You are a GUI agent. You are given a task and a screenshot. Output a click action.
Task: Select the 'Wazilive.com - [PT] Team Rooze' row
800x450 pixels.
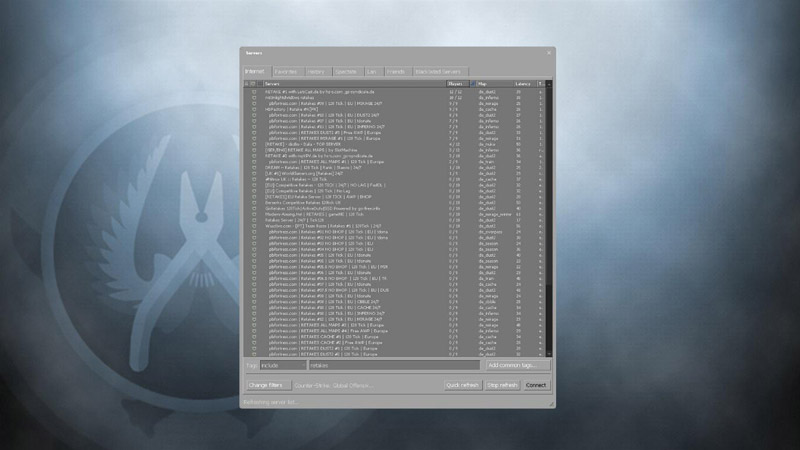pyautogui.click(x=395, y=226)
